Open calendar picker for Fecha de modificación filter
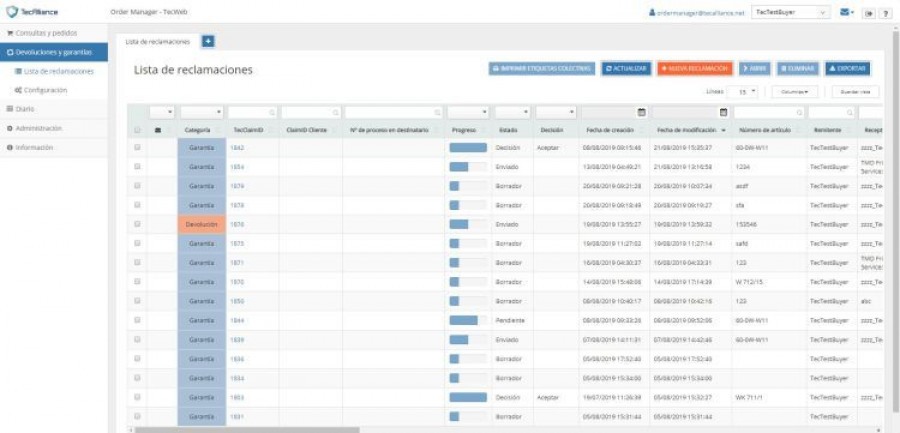 723,113
